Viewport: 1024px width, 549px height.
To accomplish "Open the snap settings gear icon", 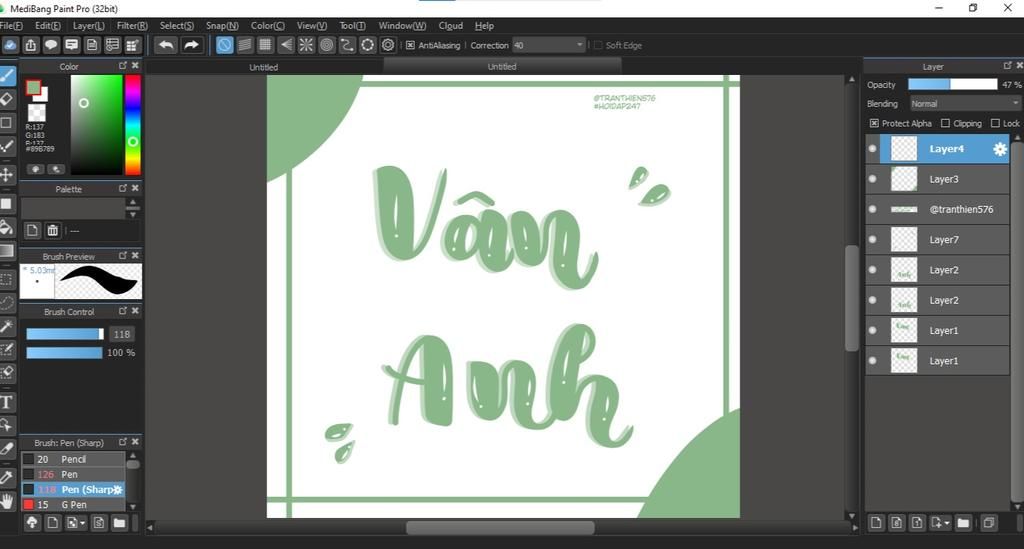I will (x=388, y=45).
